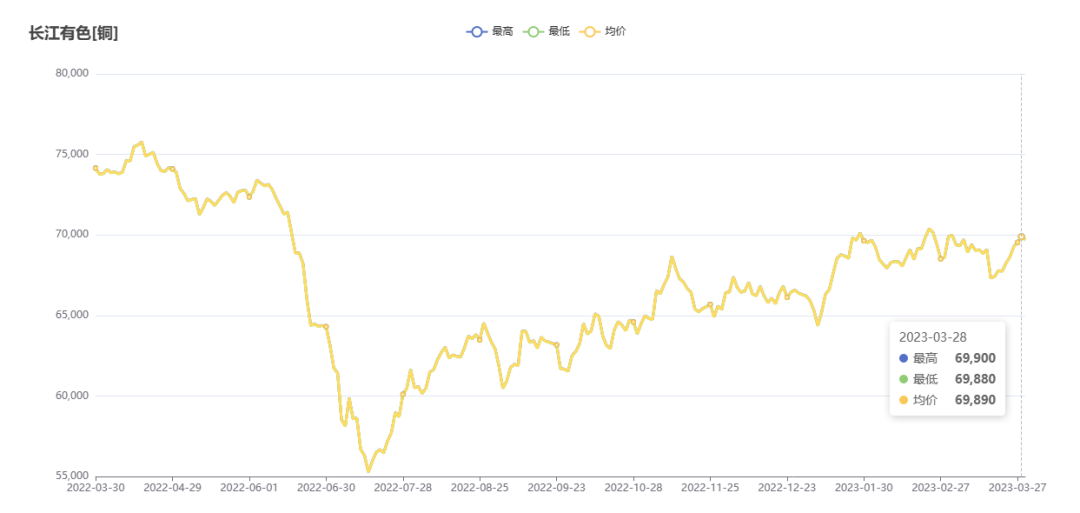Click the 2022-10-28 x-axis date label
The height and width of the screenshot is (513, 1080).
[634, 488]
